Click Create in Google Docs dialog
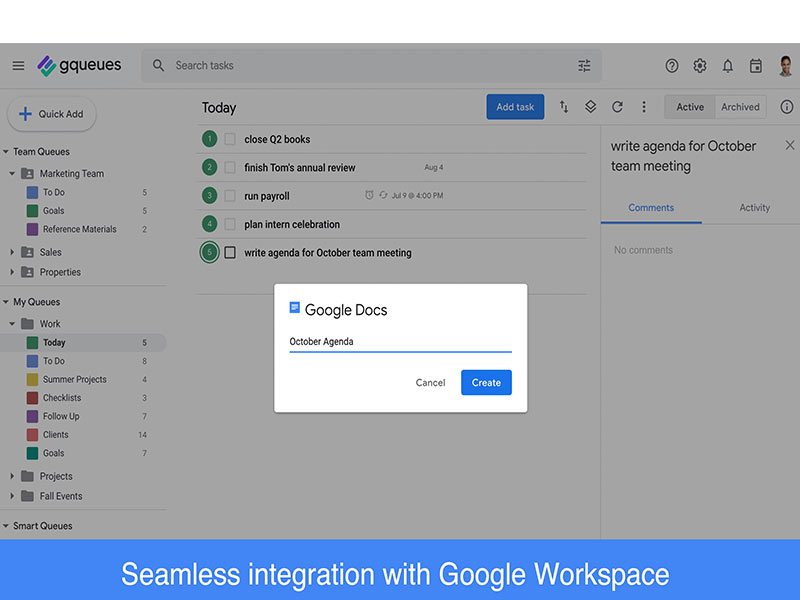The height and width of the screenshot is (600, 800). point(486,383)
